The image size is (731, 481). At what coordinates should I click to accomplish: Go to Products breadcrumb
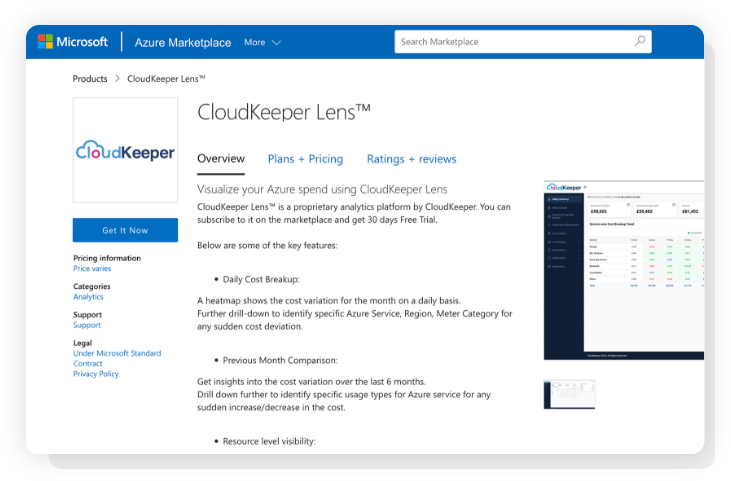[90, 79]
